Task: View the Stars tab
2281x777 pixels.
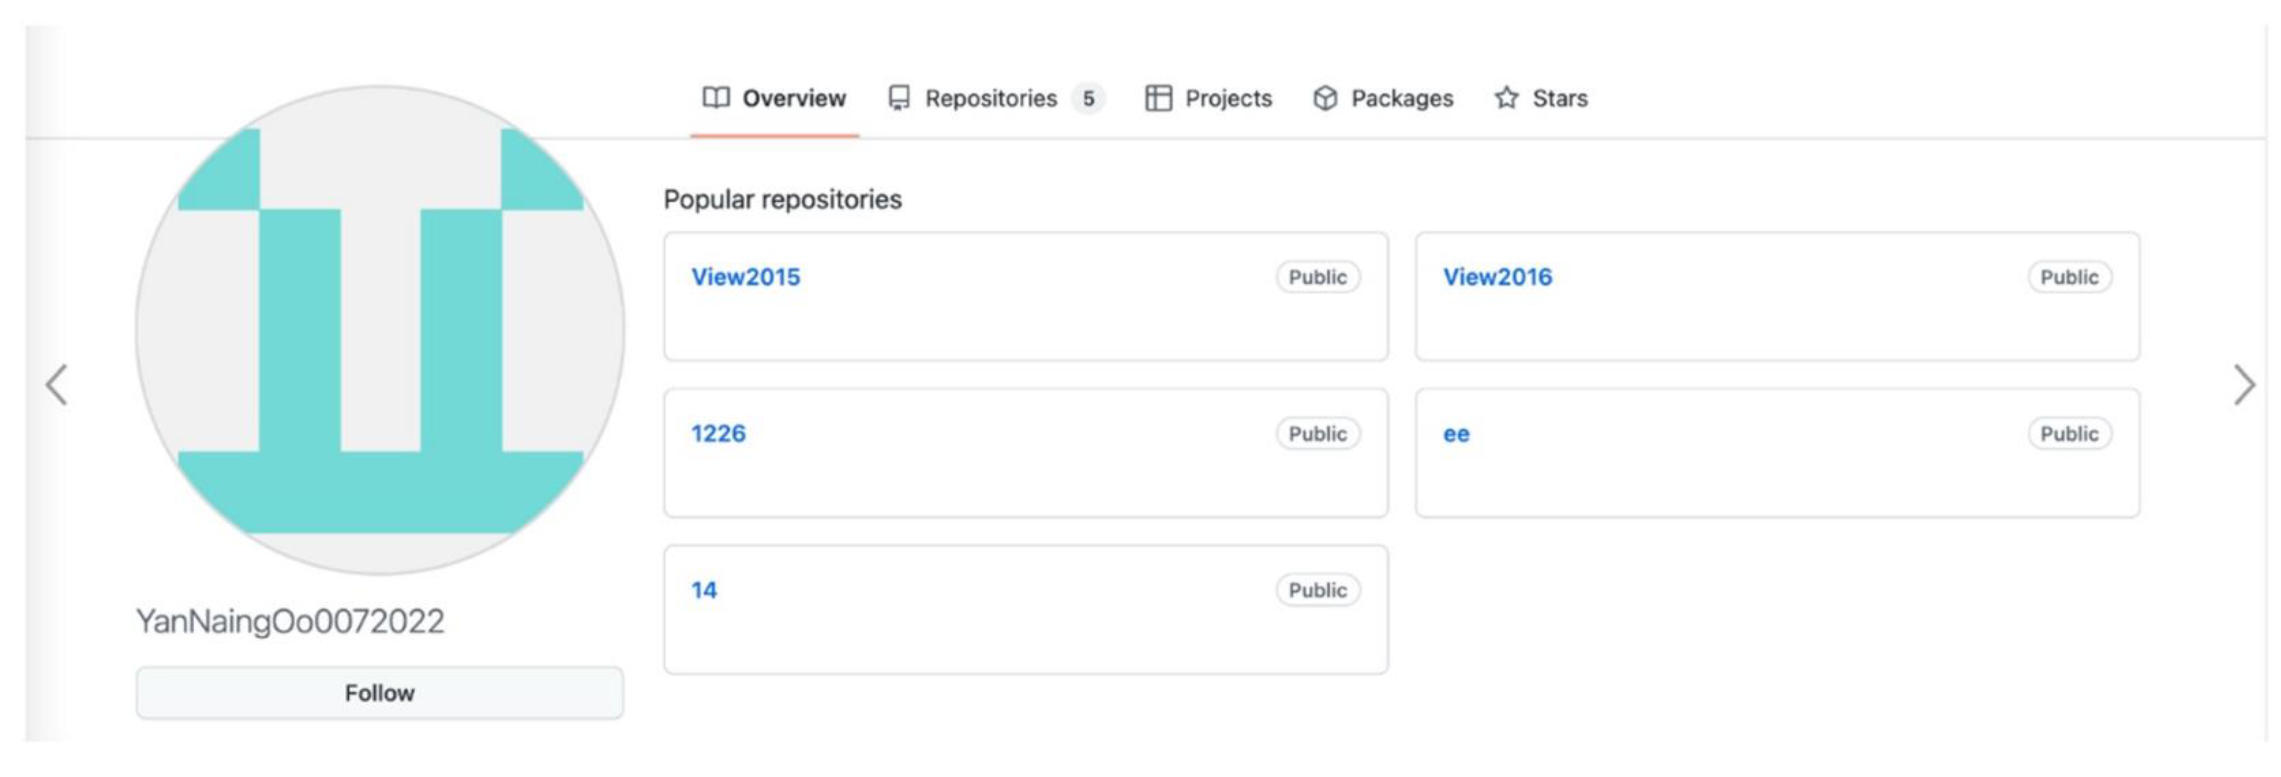Action: [1559, 98]
